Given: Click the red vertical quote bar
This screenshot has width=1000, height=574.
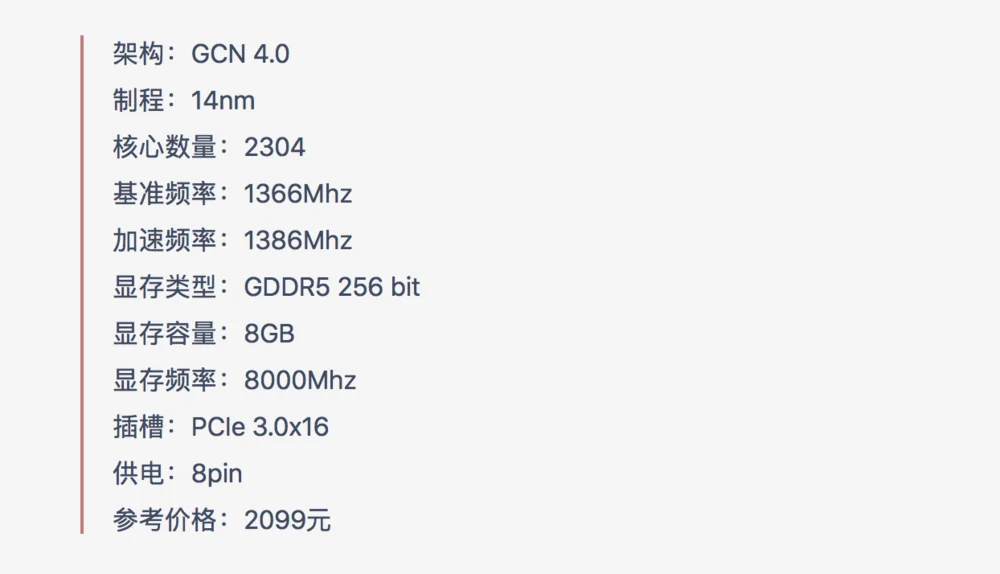Looking at the screenshot, I should tap(82, 284).
